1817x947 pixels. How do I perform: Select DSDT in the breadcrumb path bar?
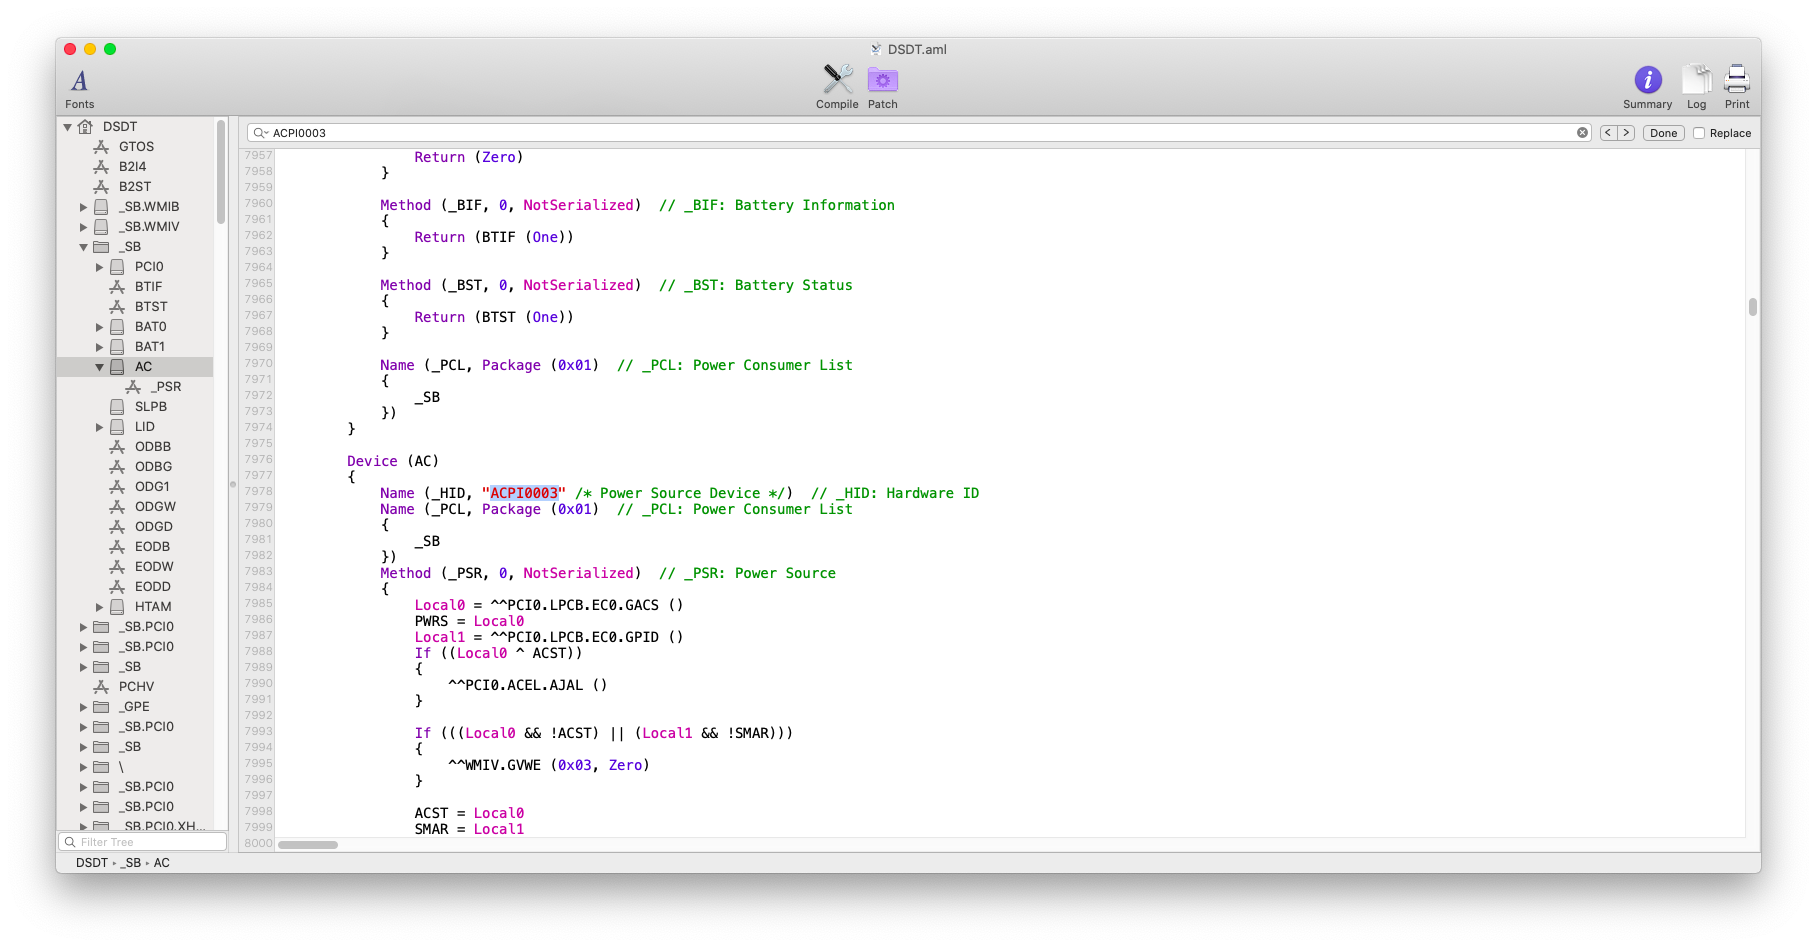90,862
